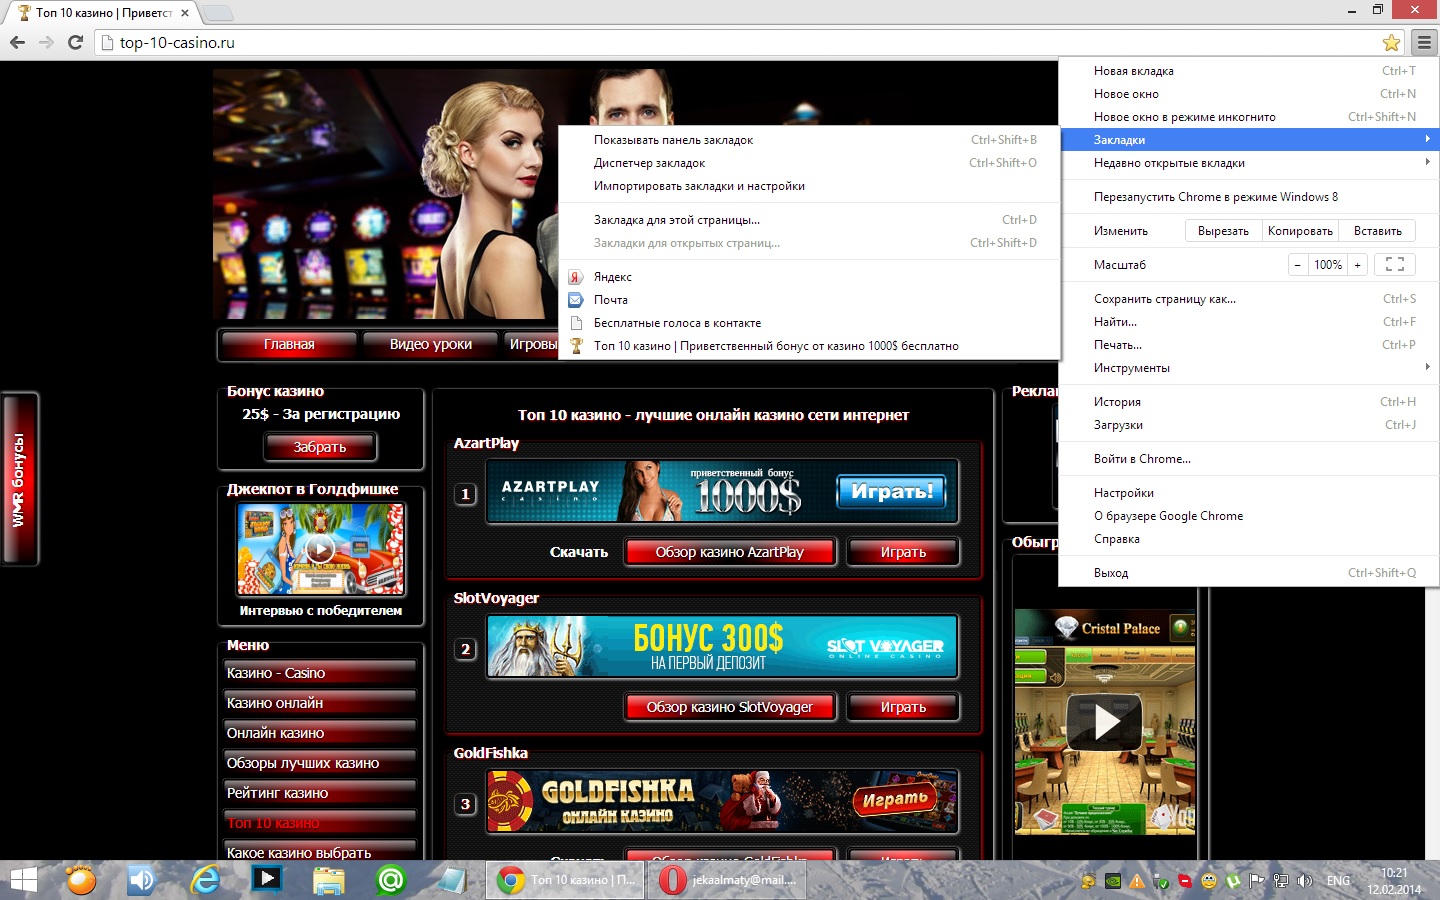Choose Перезапустить Chrome в режиме Windows 8
The height and width of the screenshot is (900, 1440).
point(1249,197)
